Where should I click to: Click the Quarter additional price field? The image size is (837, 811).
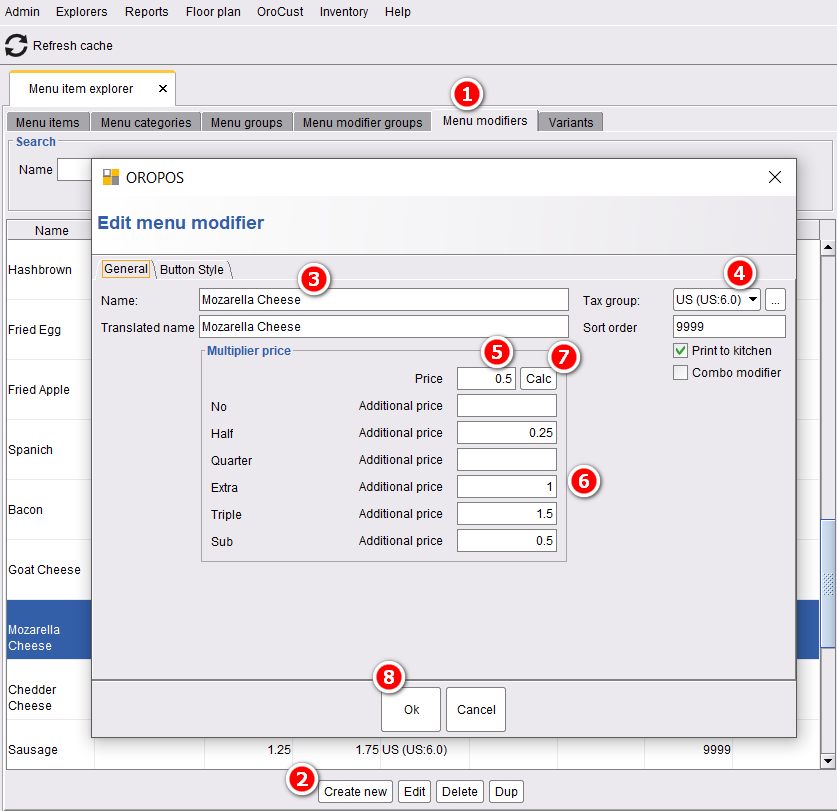[x=507, y=460]
